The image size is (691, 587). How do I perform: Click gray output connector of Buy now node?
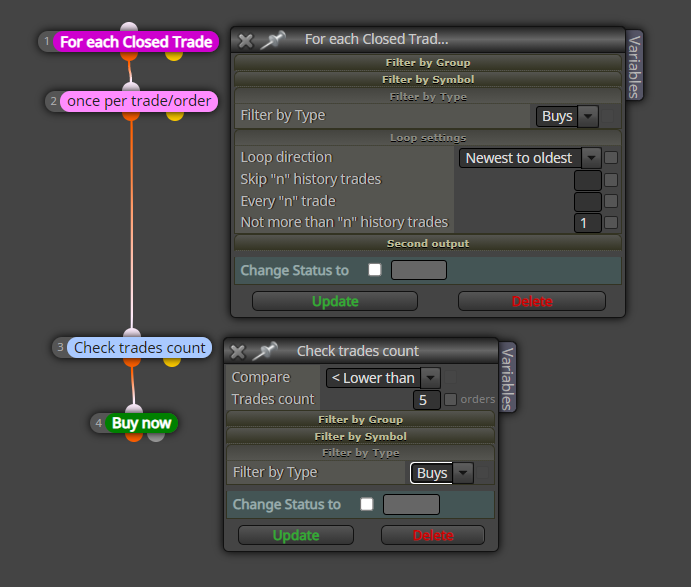click(x=156, y=437)
